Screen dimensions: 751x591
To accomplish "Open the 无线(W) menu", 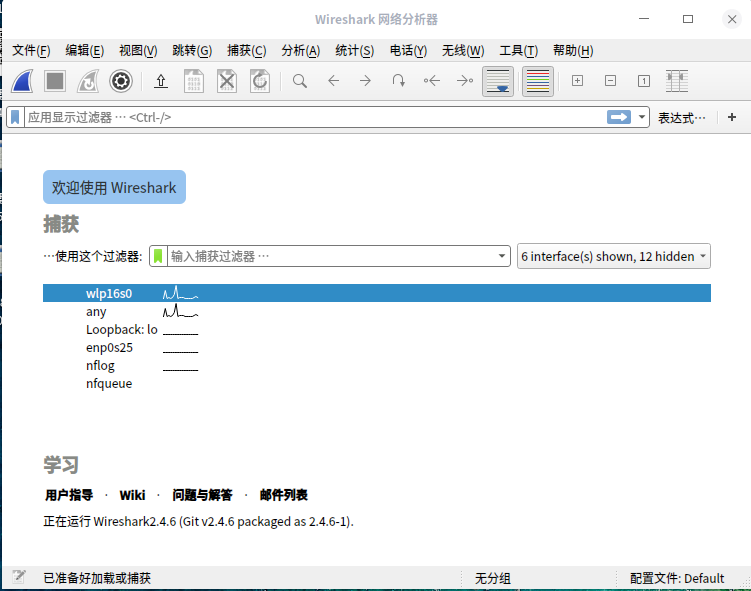I will [463, 51].
